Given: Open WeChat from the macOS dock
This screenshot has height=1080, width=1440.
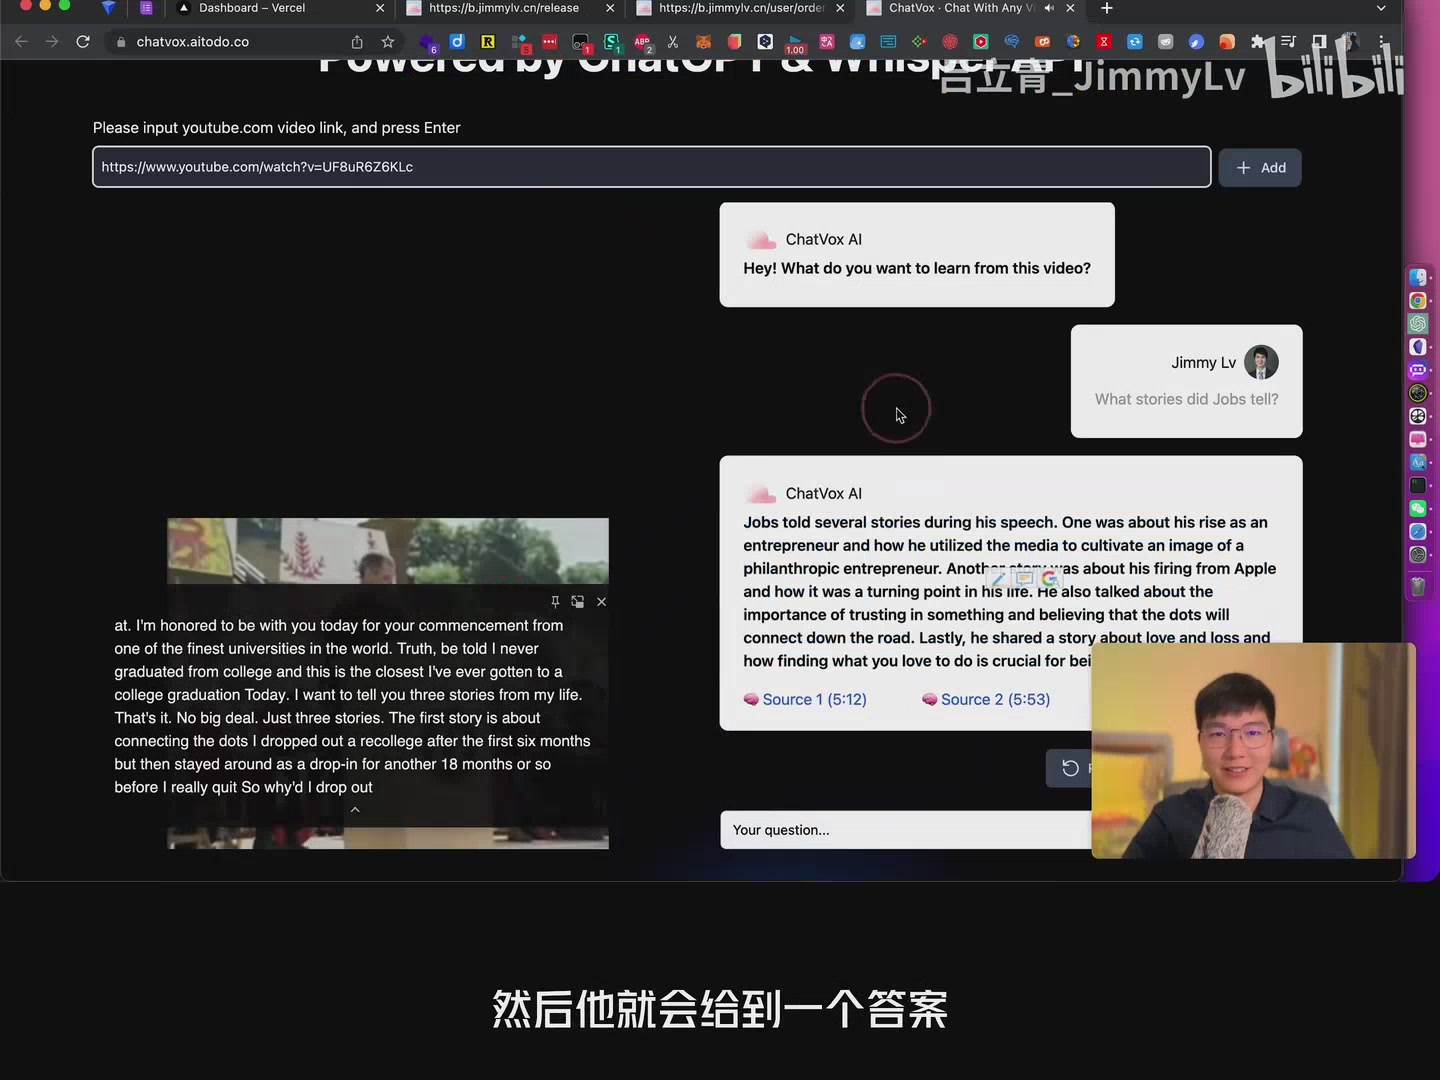Looking at the screenshot, I should [1417, 508].
